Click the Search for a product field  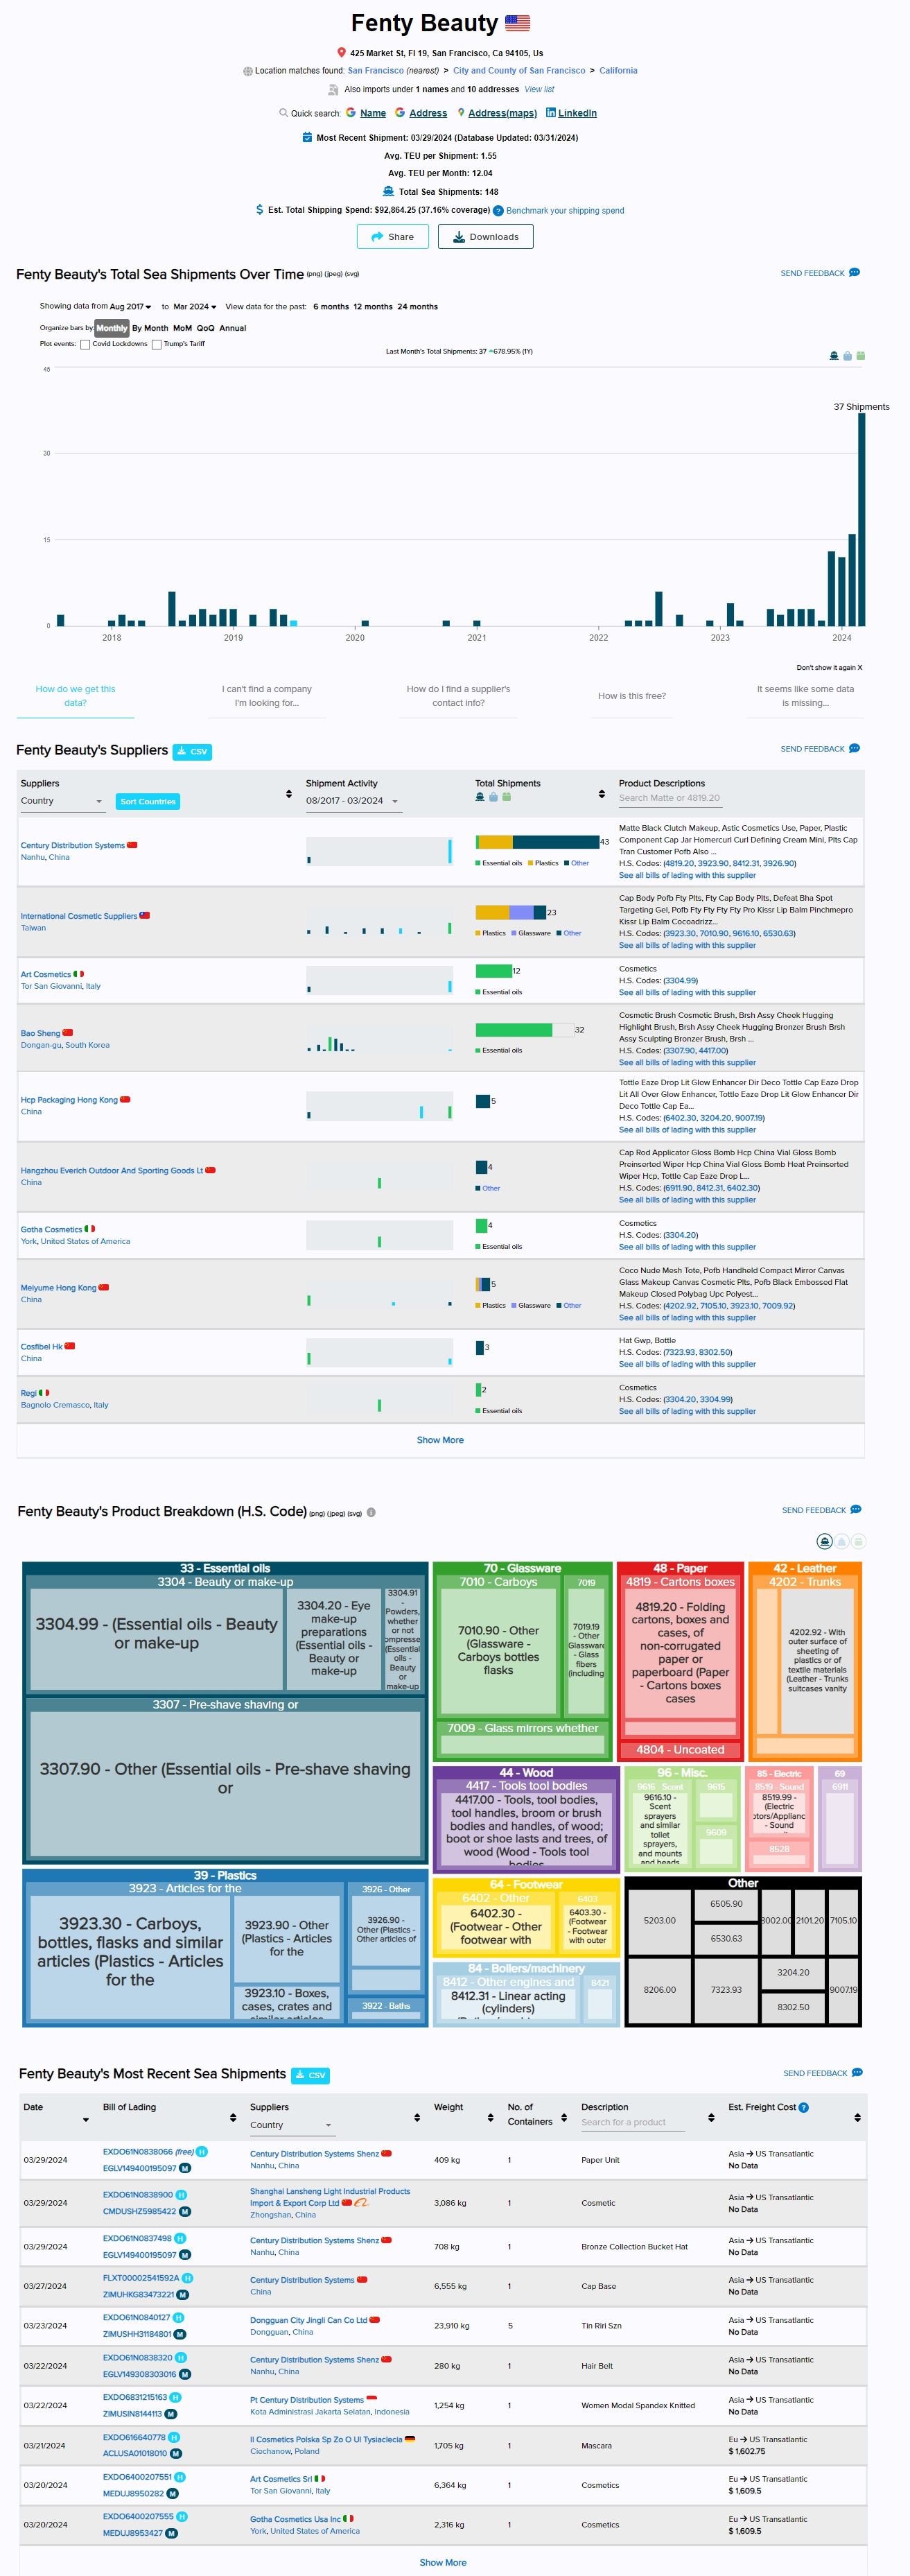click(x=634, y=2122)
